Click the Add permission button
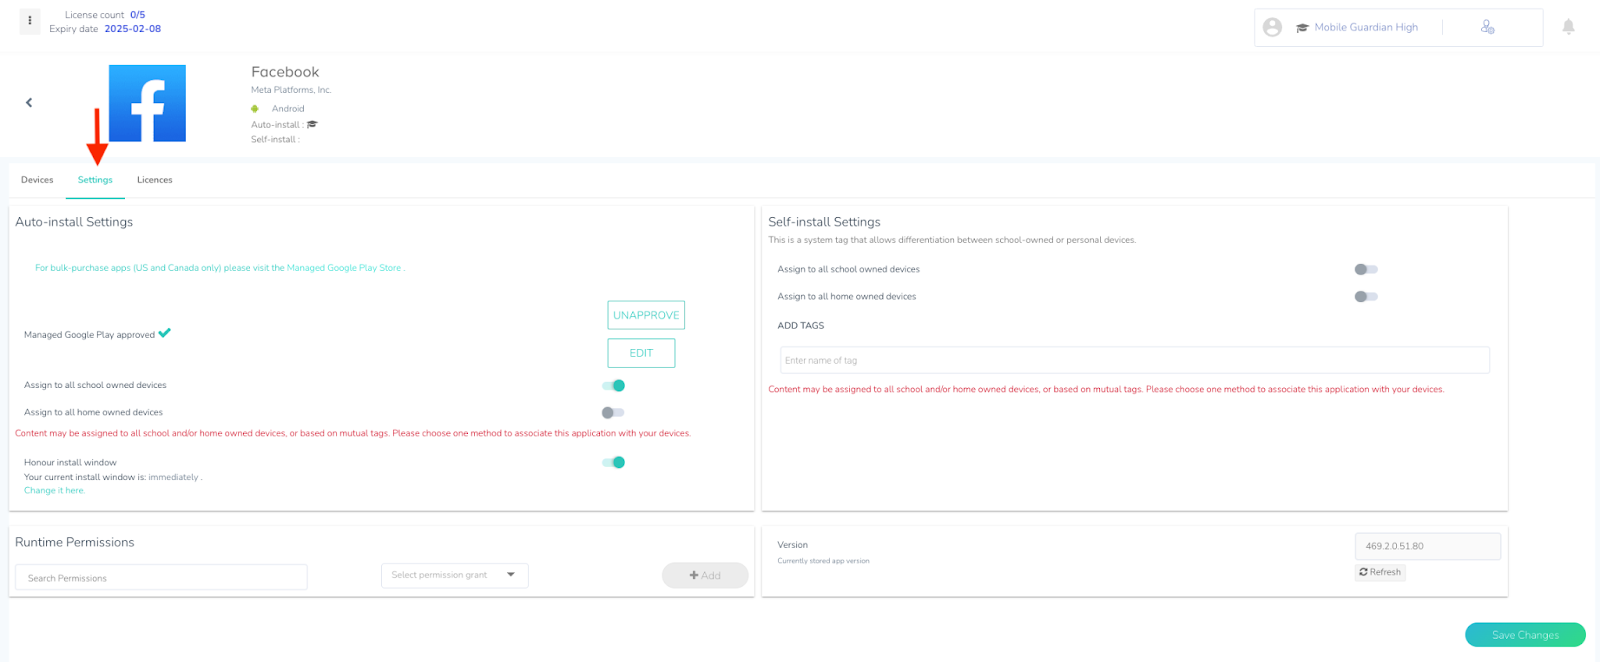This screenshot has height=662, width=1600. click(x=705, y=575)
